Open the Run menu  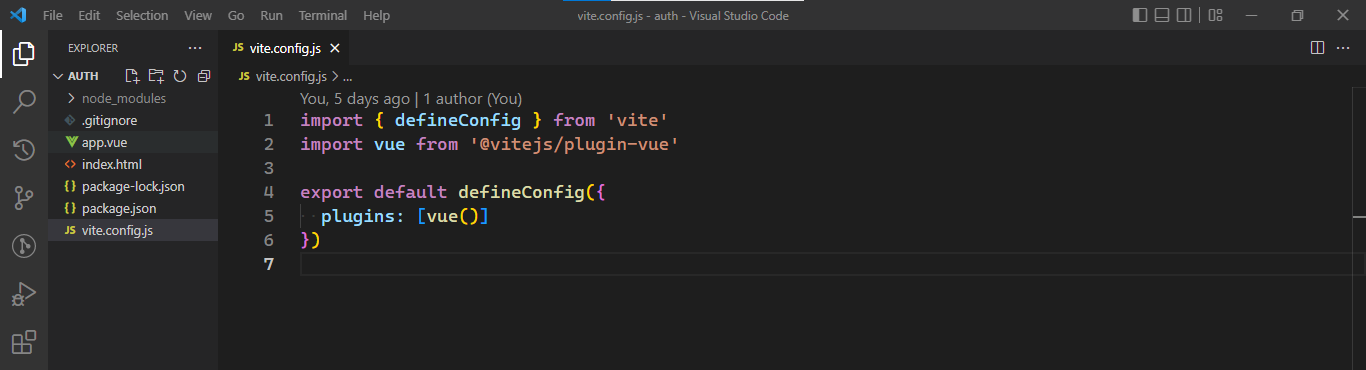[x=271, y=15]
